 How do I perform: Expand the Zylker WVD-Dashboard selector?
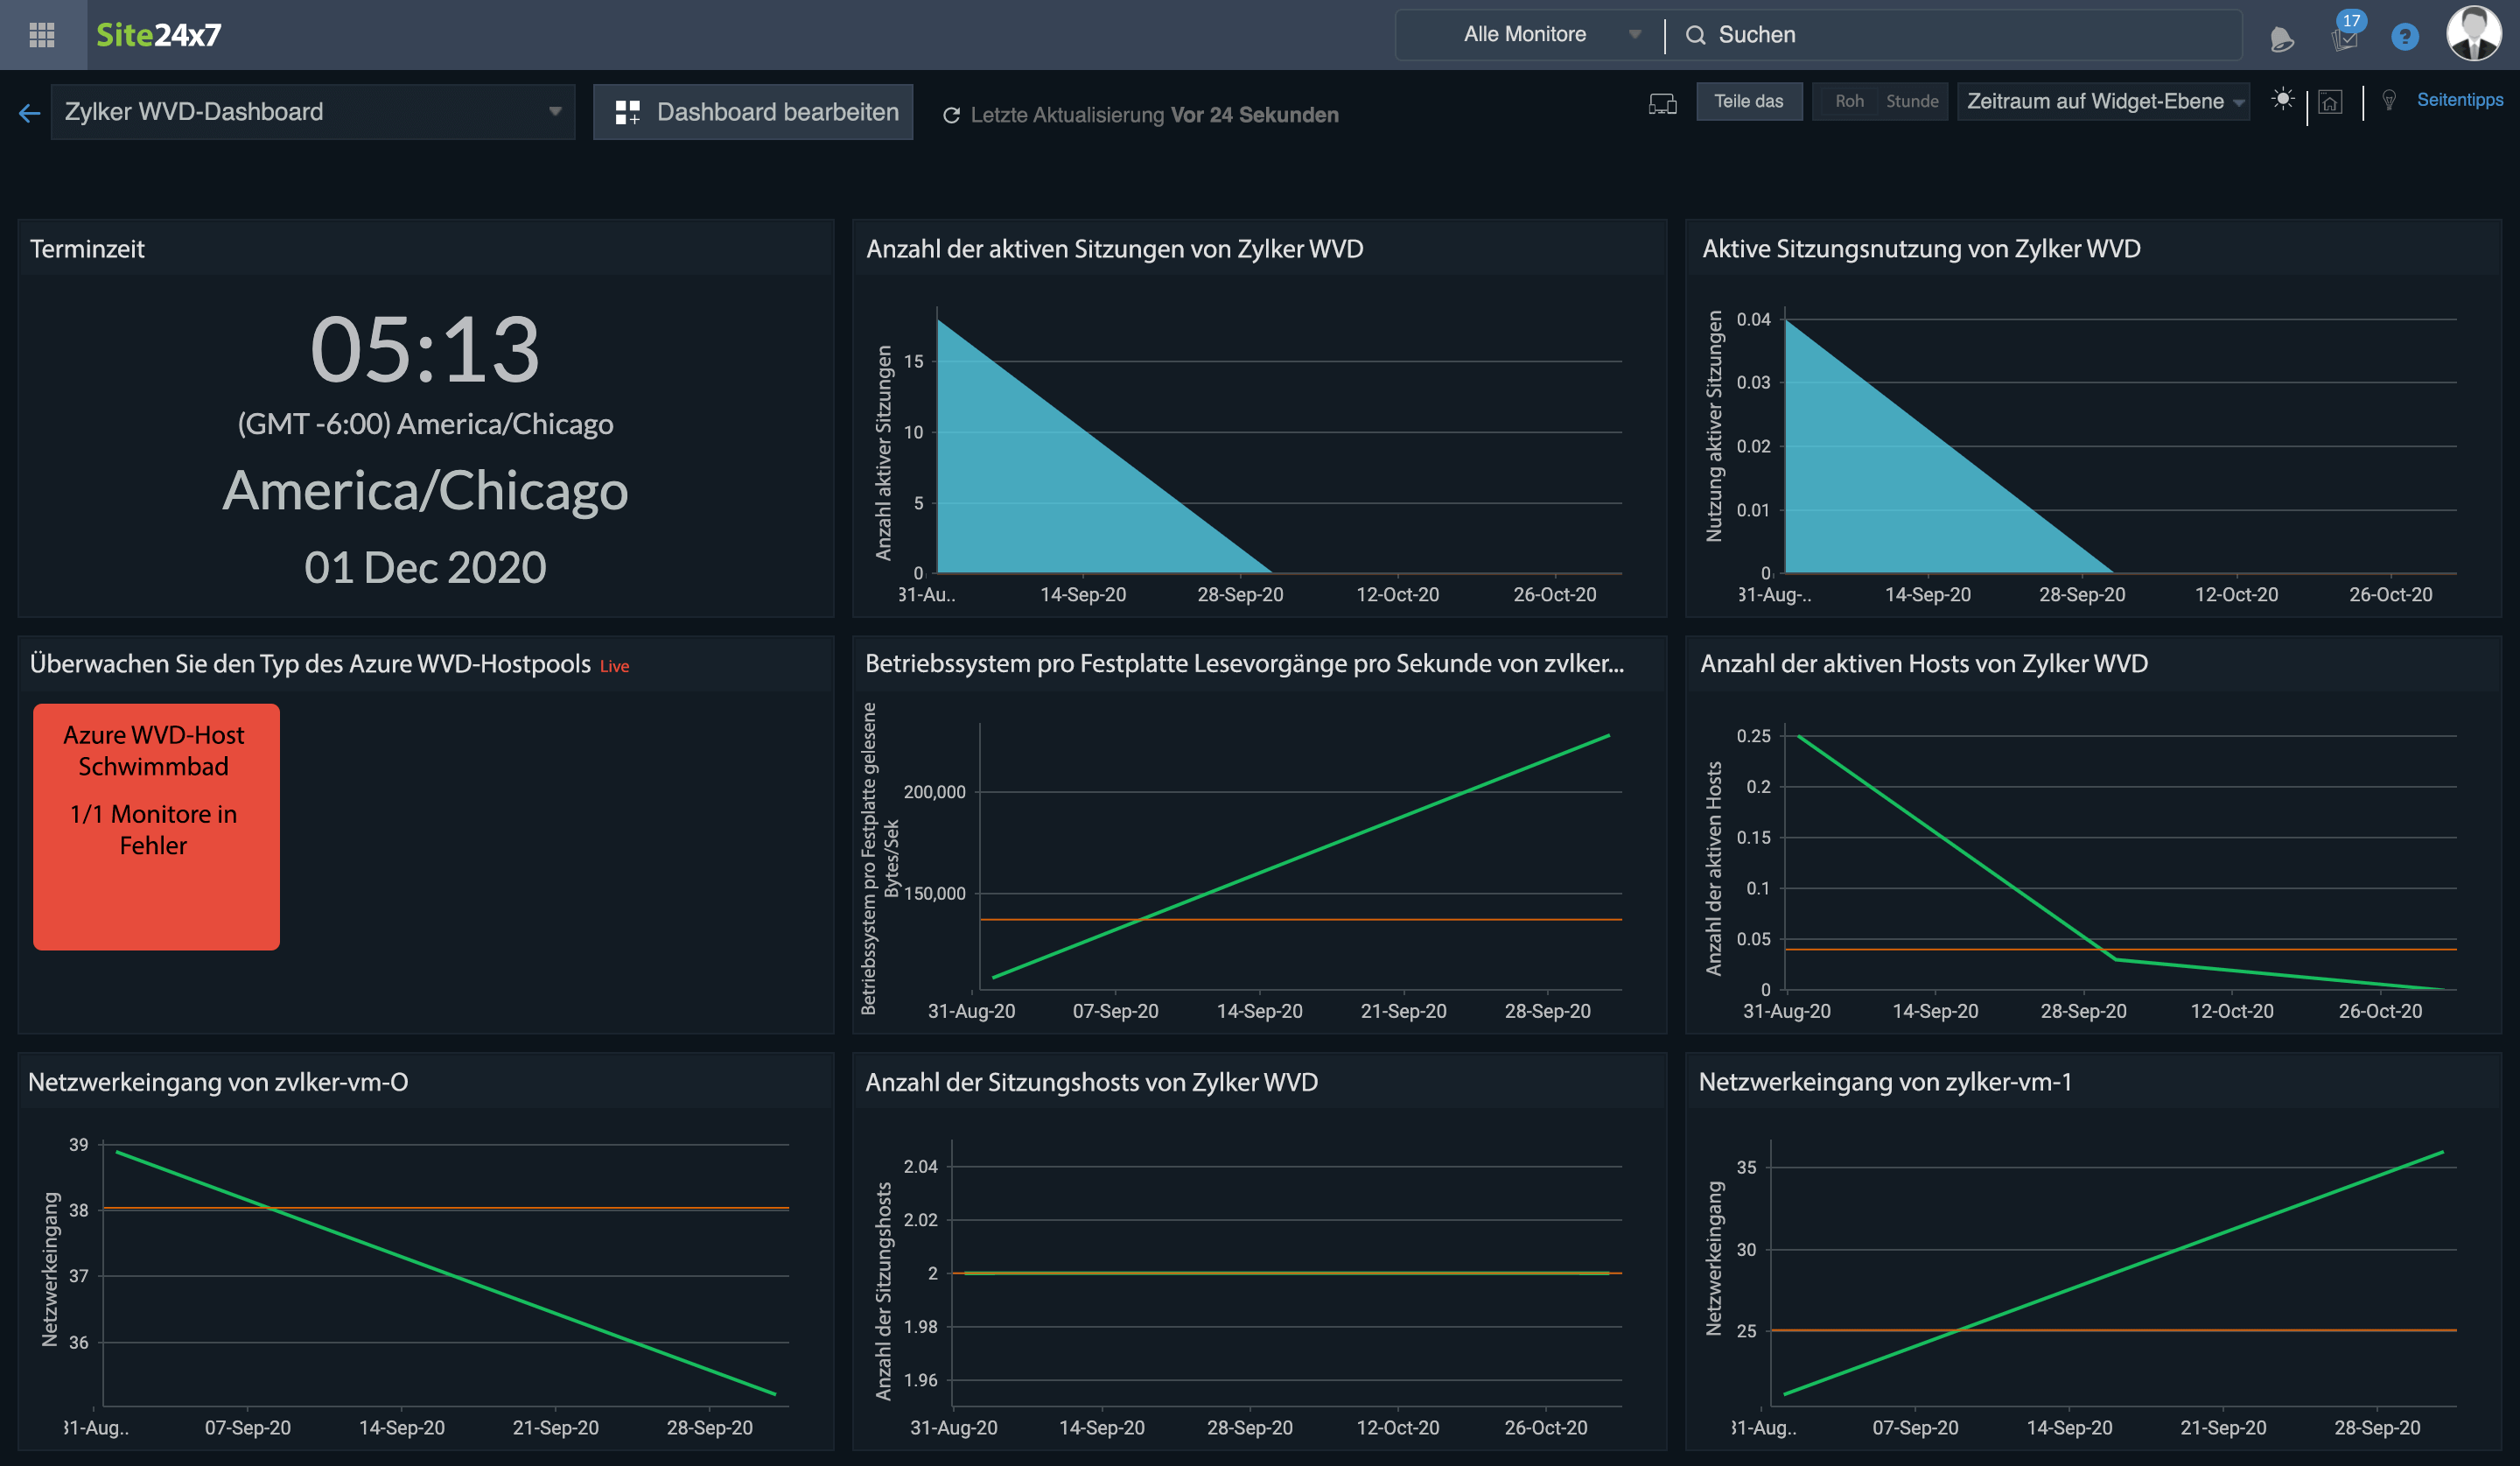pyautogui.click(x=557, y=111)
